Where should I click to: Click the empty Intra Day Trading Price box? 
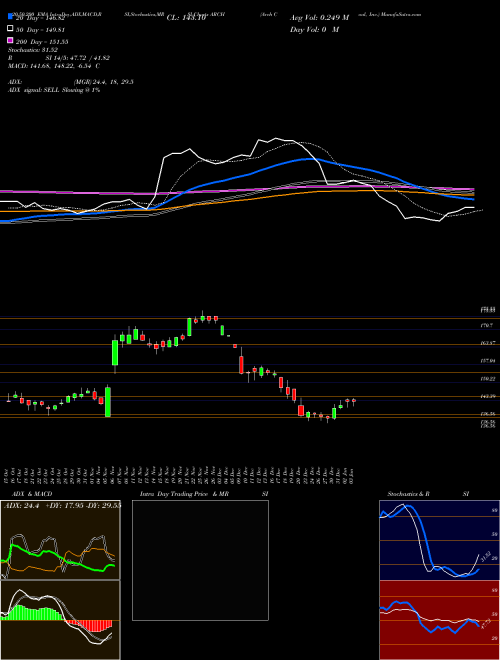(x=200, y=560)
